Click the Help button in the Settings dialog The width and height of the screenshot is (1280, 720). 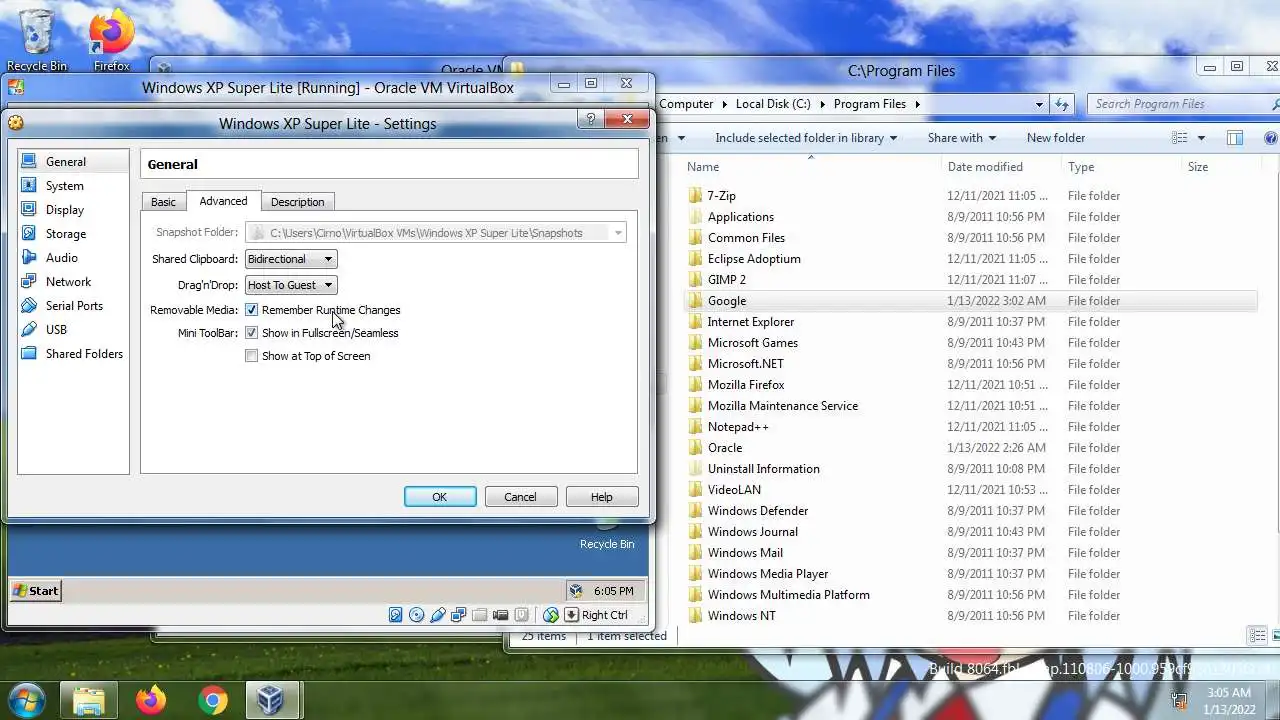(x=601, y=497)
